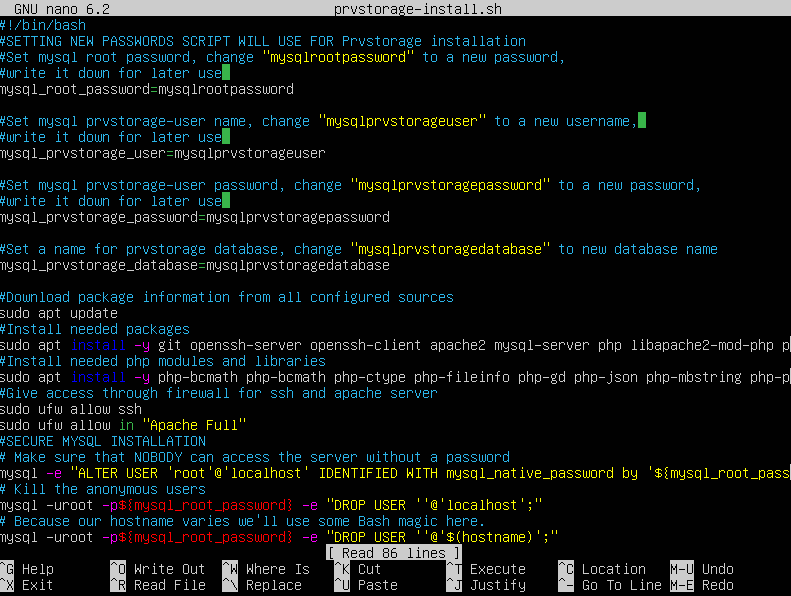791x596 pixels.
Task: Click the GNU nano 6.2 title text
Action: [x=62, y=9]
